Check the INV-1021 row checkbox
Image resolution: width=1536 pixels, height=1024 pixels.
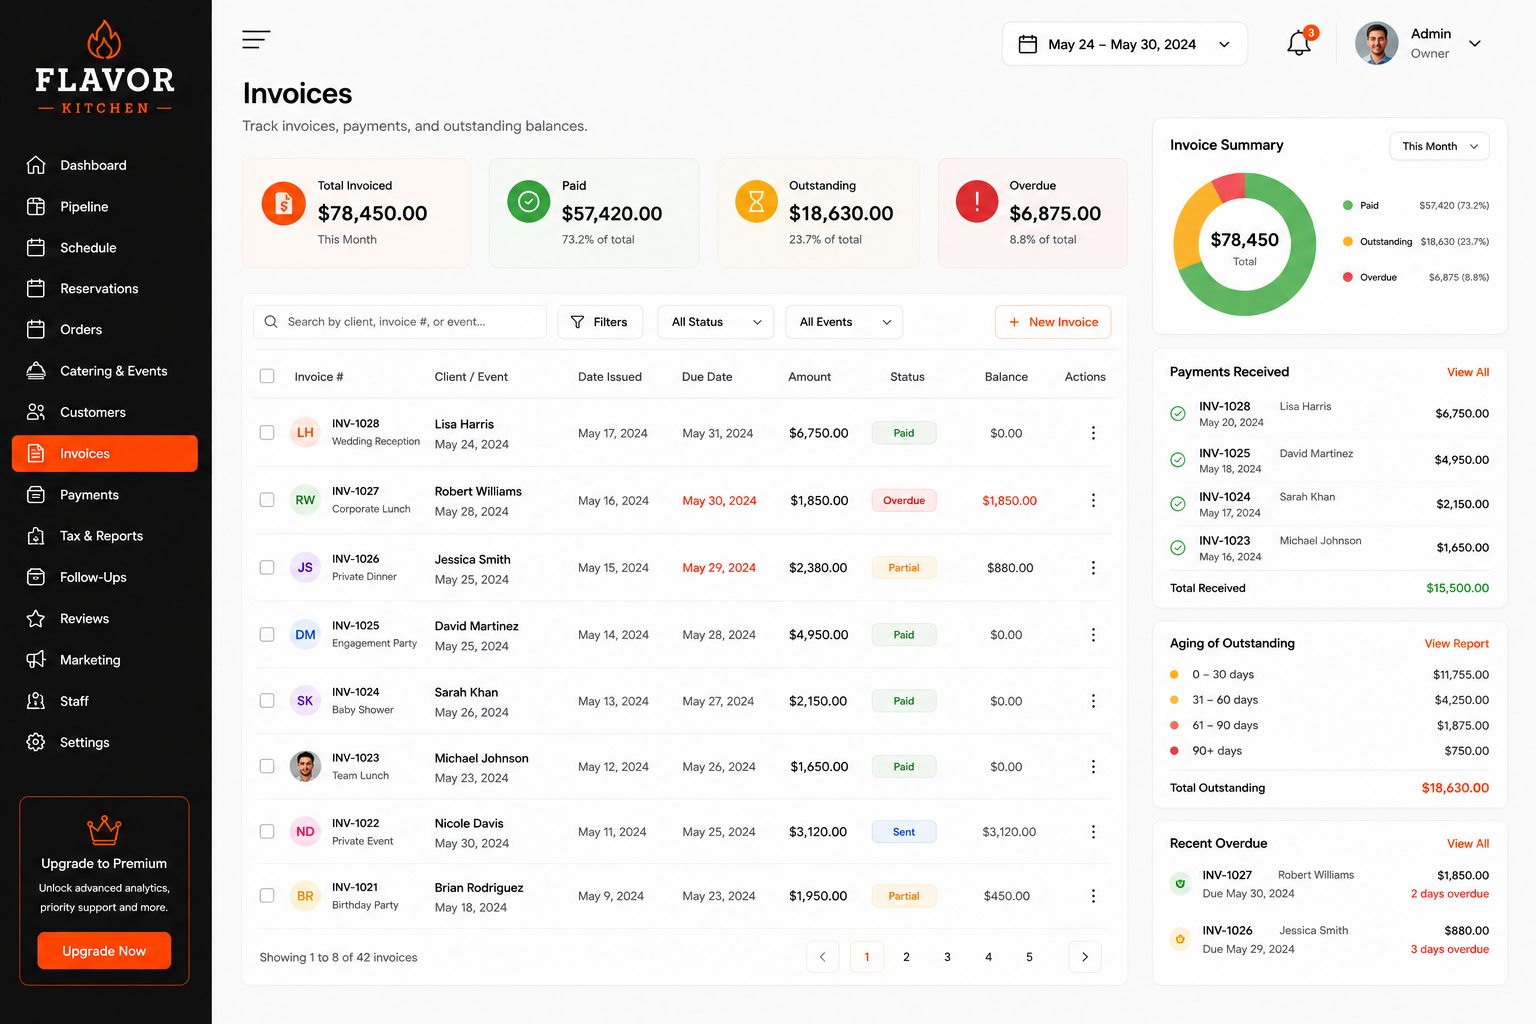click(x=267, y=896)
